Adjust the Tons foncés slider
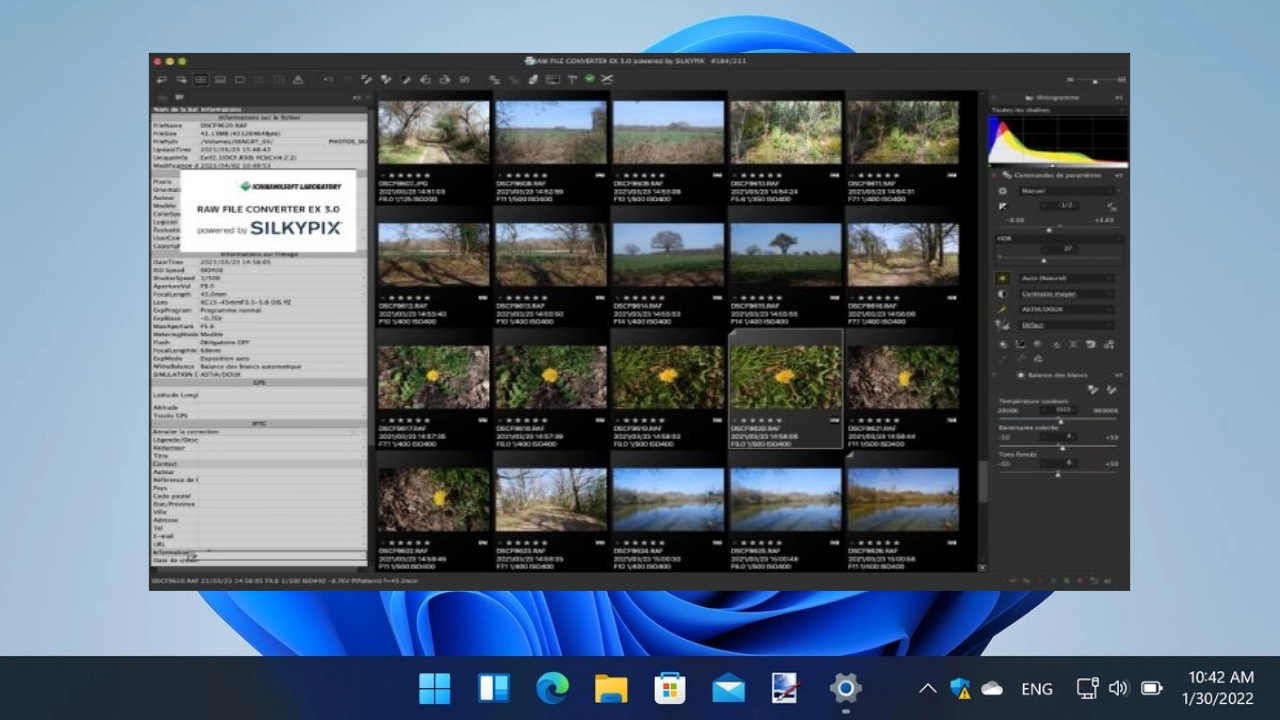 point(1059,473)
